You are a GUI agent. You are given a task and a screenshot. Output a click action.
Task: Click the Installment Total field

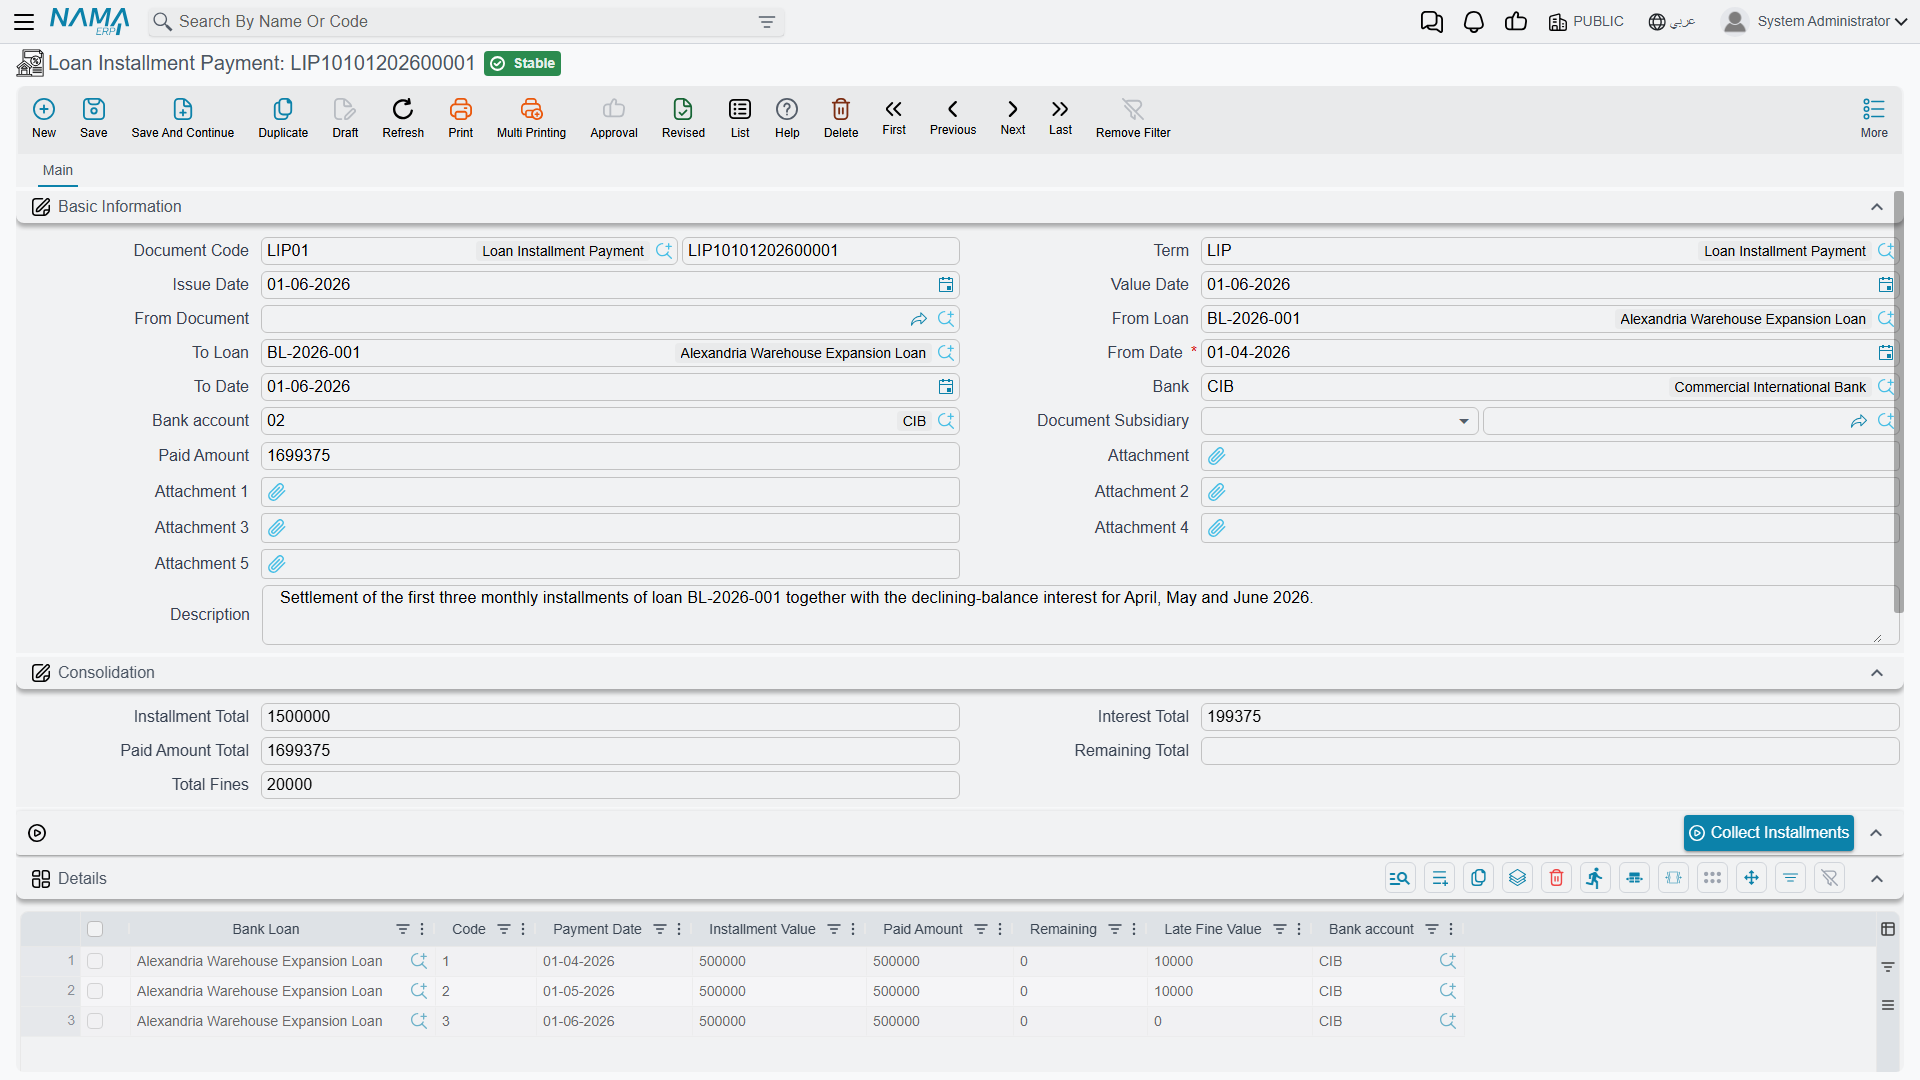pyautogui.click(x=610, y=717)
